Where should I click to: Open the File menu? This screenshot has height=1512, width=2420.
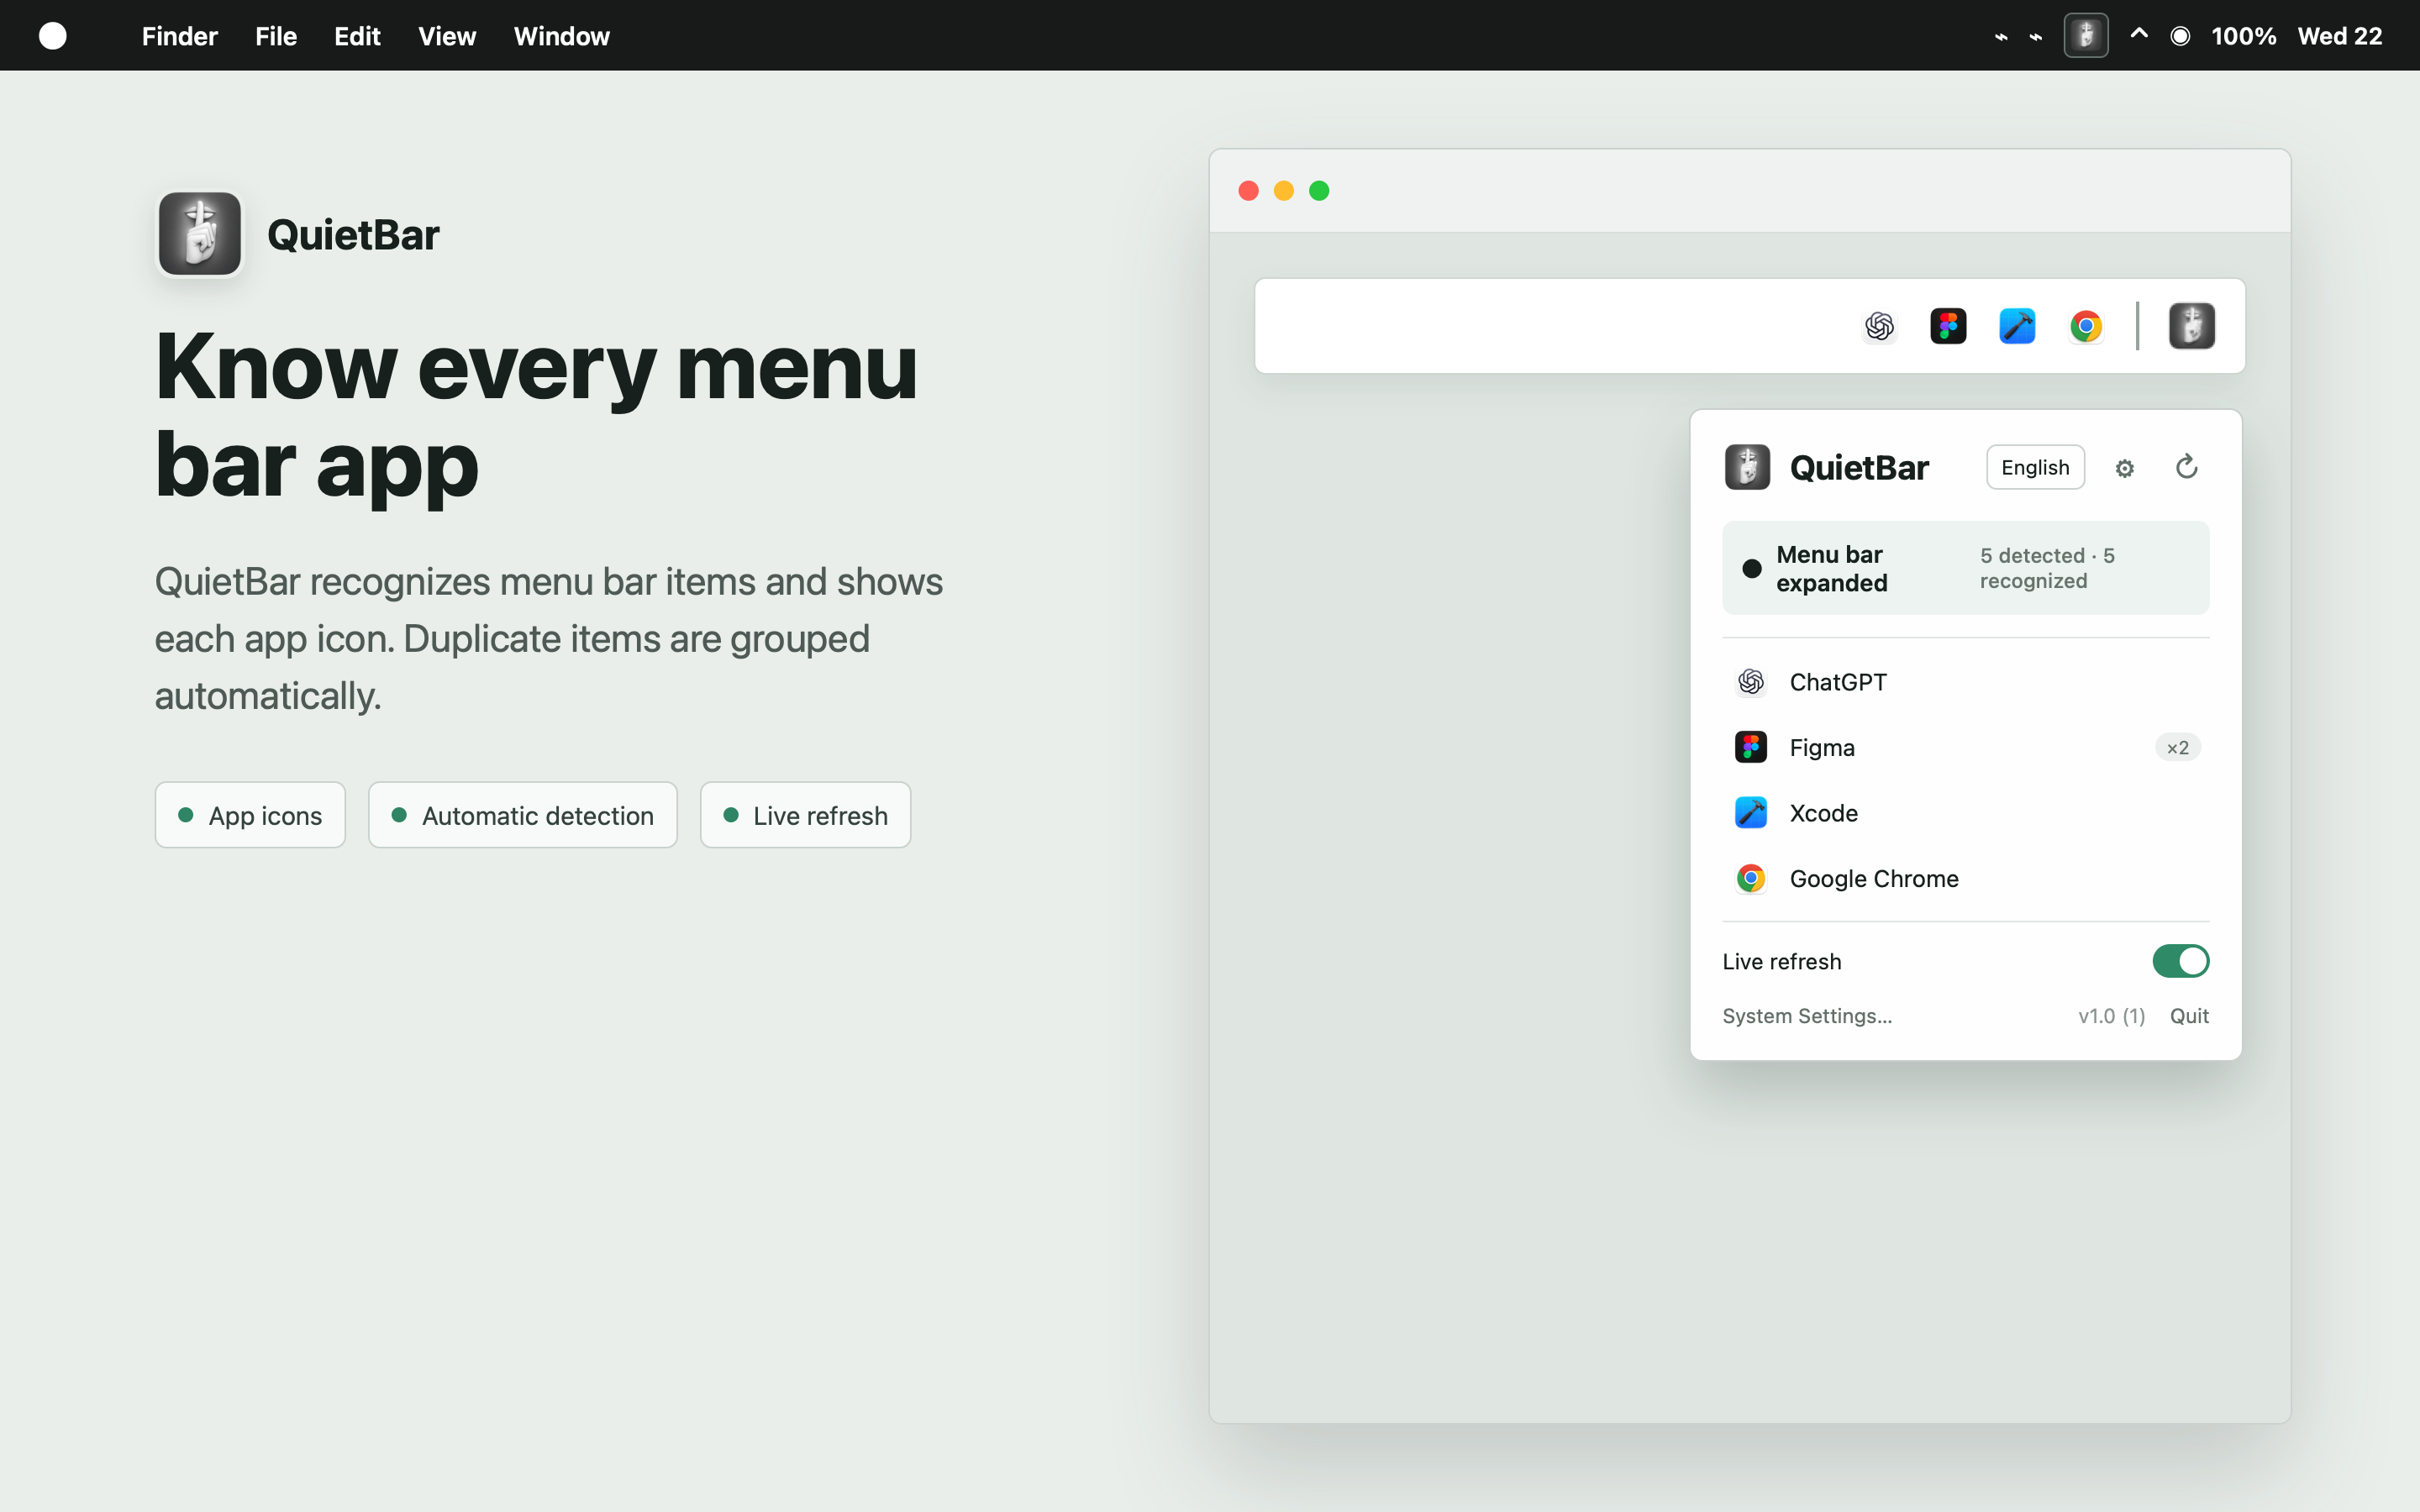tap(276, 36)
